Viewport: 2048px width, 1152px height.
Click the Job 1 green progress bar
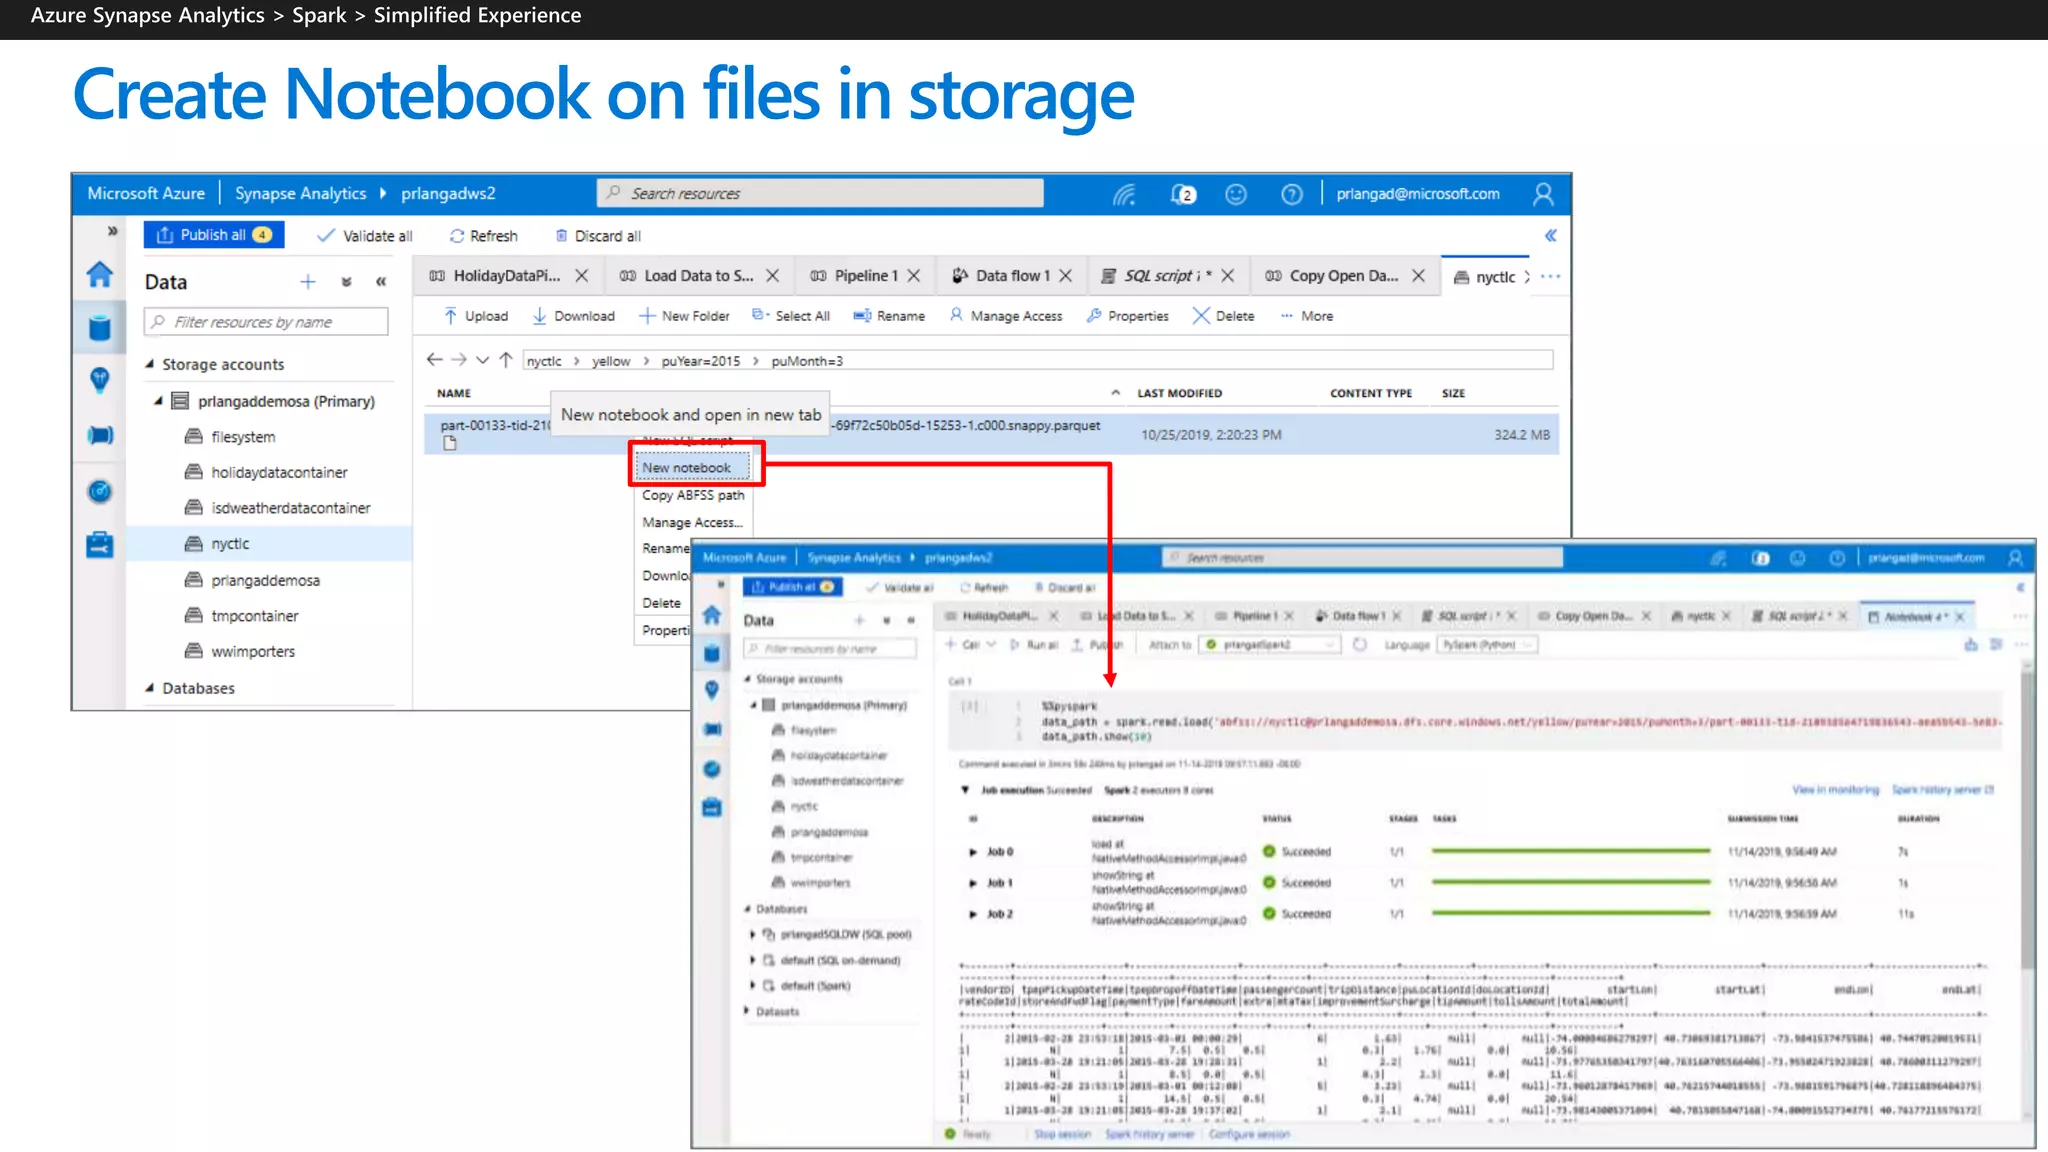pos(1571,883)
